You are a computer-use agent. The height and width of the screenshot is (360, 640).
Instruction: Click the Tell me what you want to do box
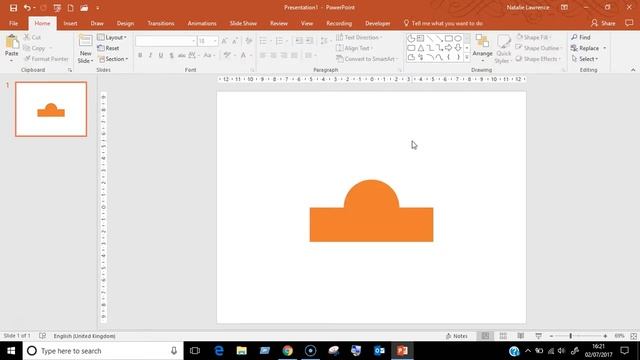tap(443, 23)
